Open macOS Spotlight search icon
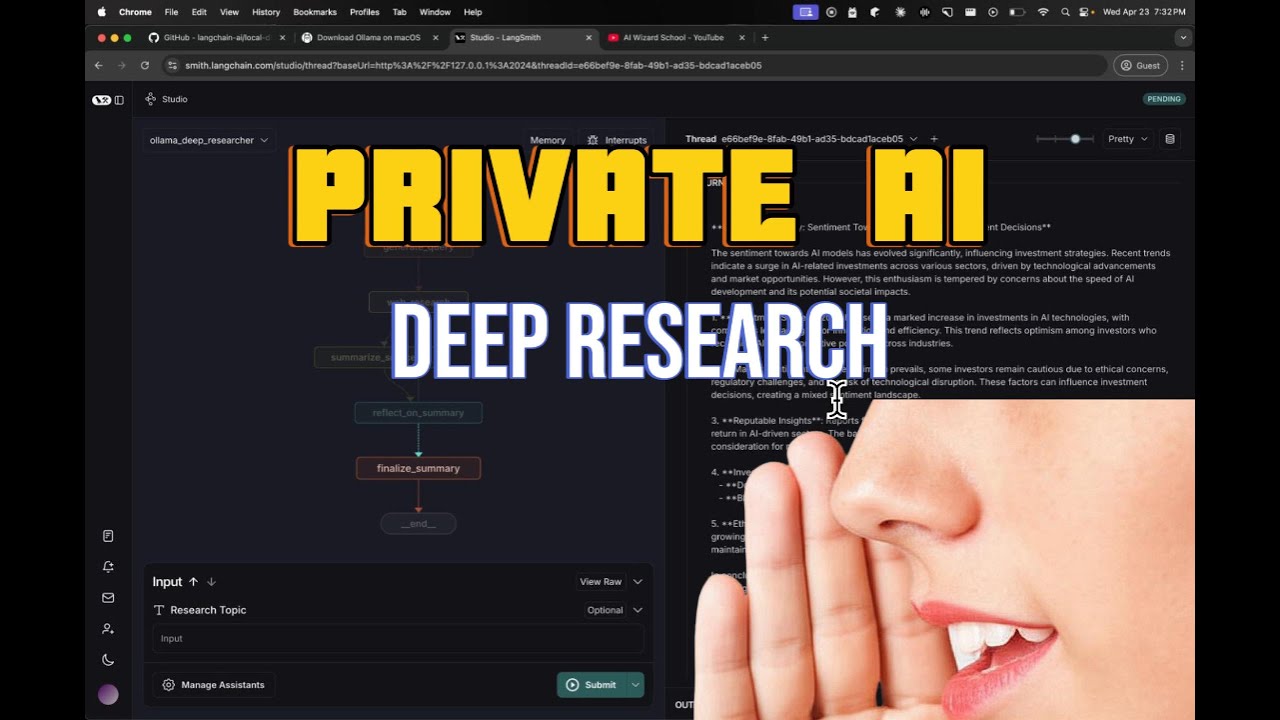 coord(1065,12)
